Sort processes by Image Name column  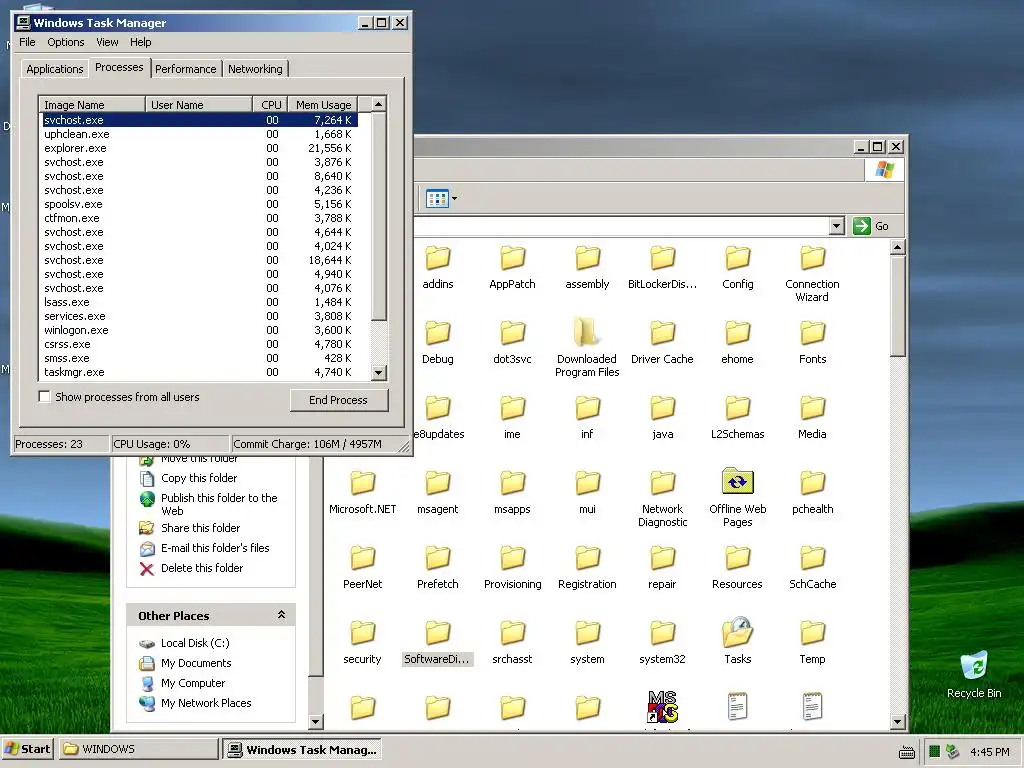tap(92, 104)
